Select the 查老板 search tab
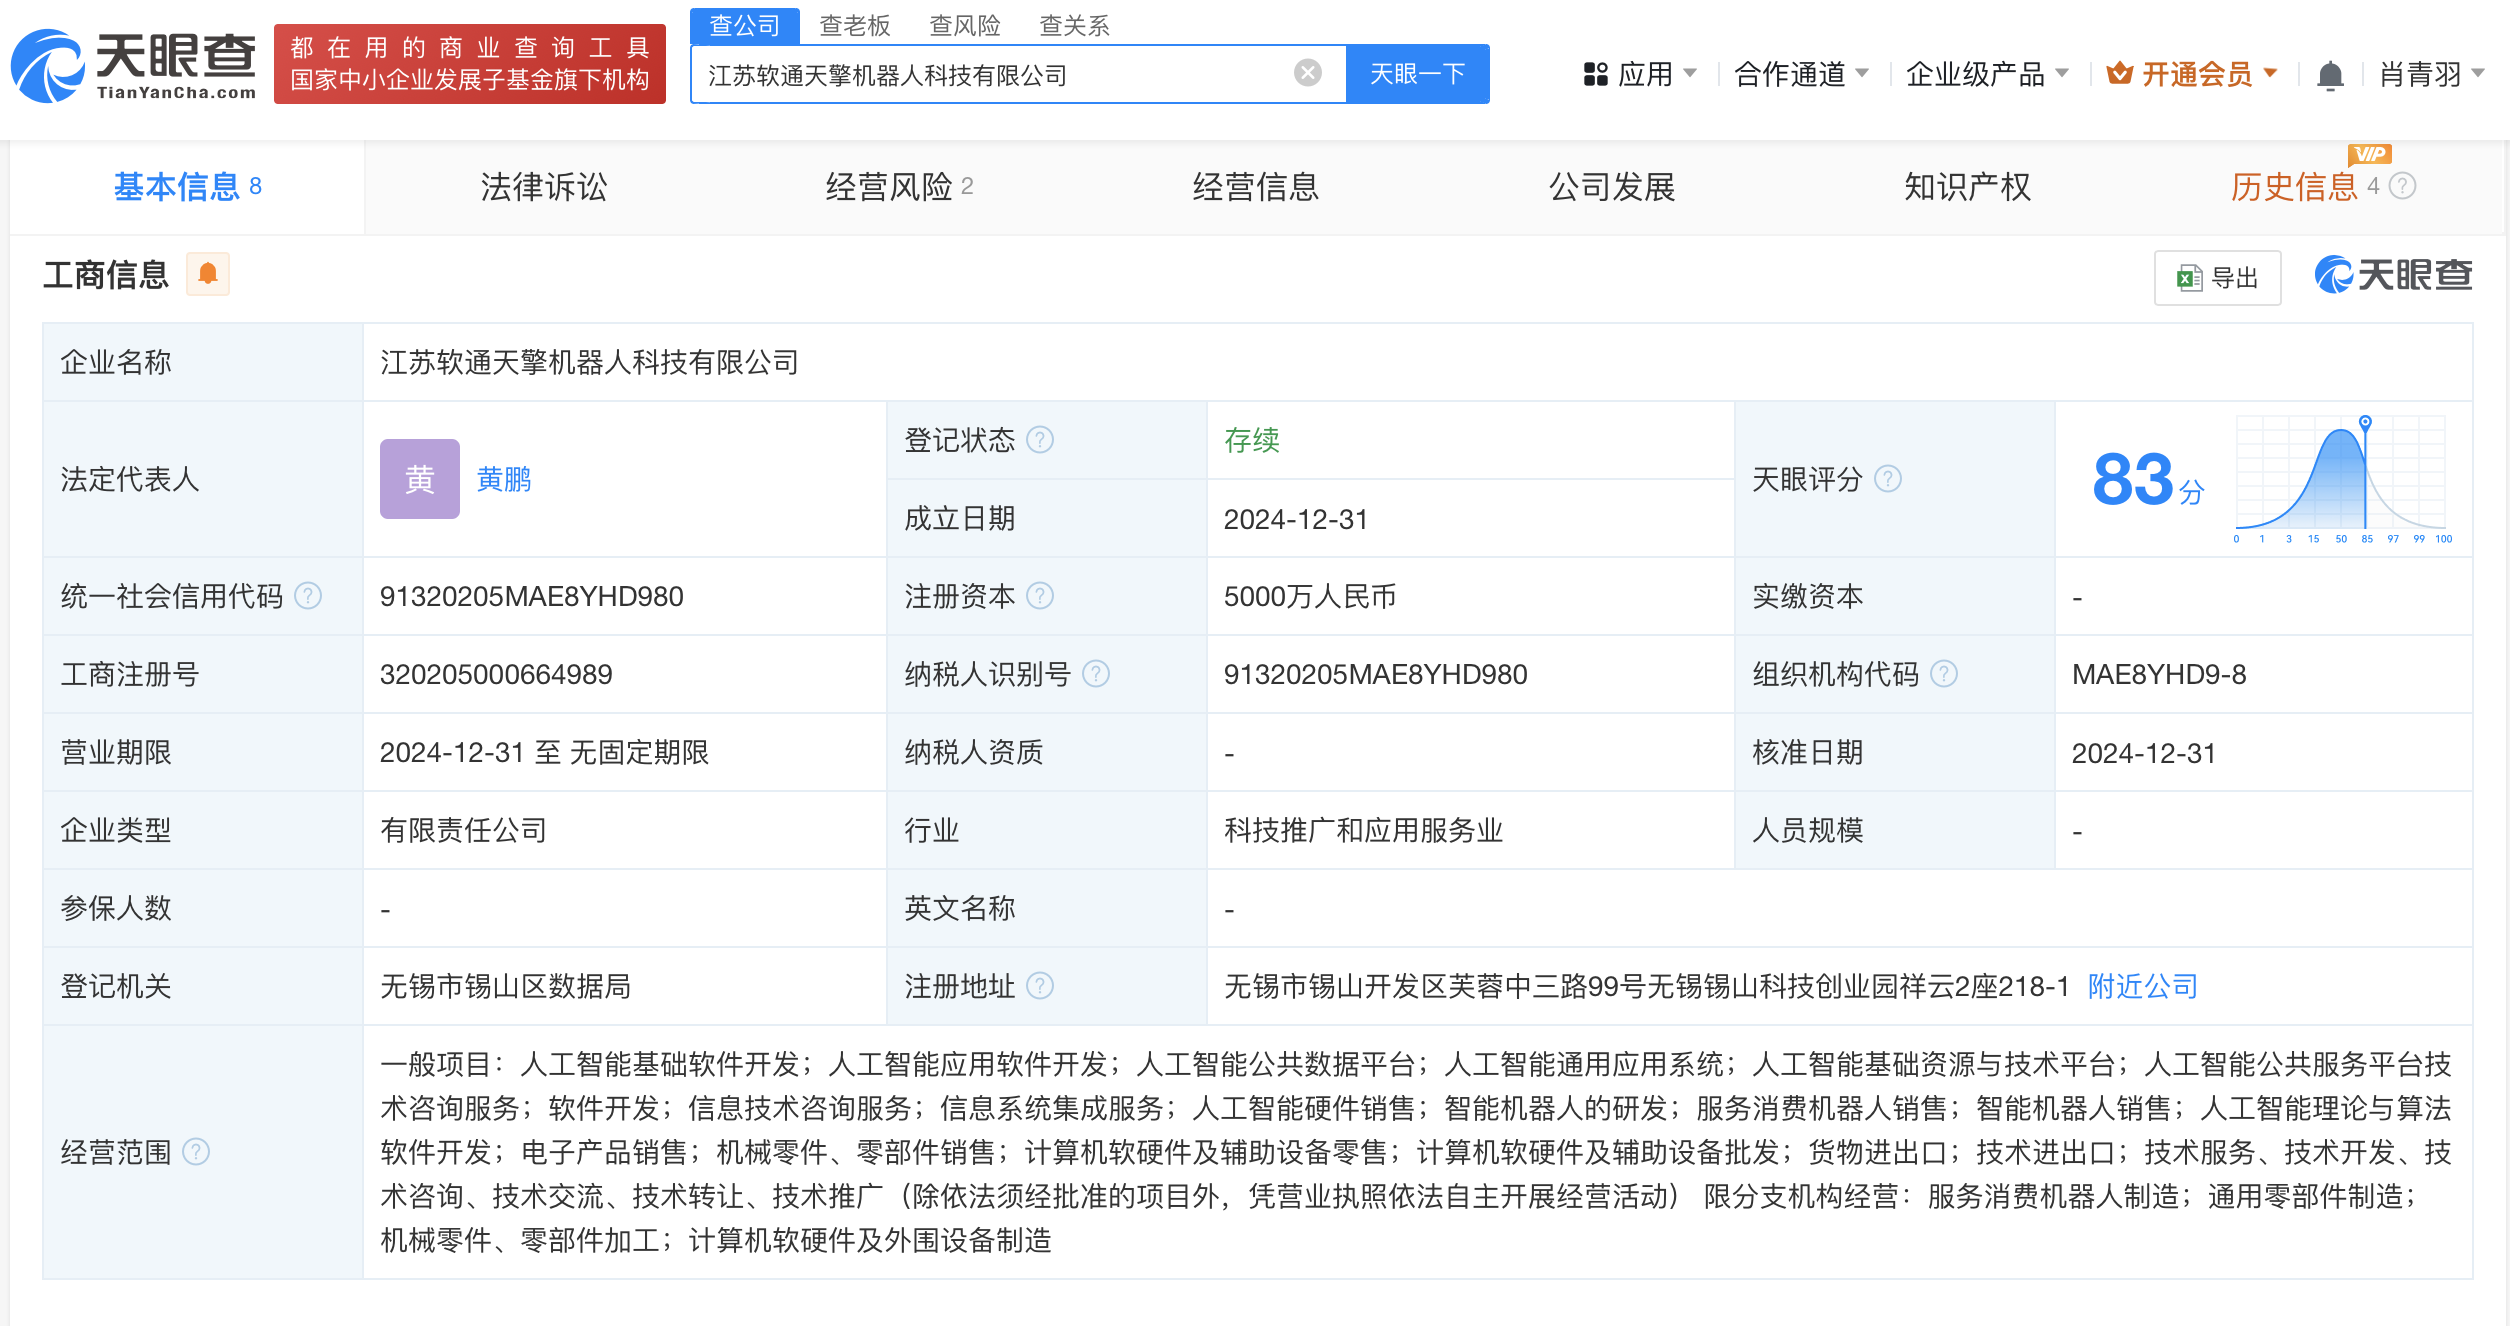Screen dimensions: 2510x1326 (x=854, y=25)
